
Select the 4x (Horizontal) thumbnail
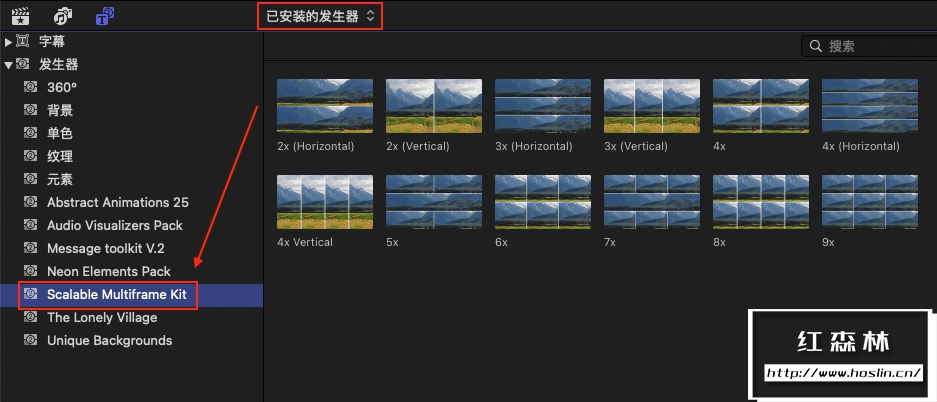coord(870,106)
